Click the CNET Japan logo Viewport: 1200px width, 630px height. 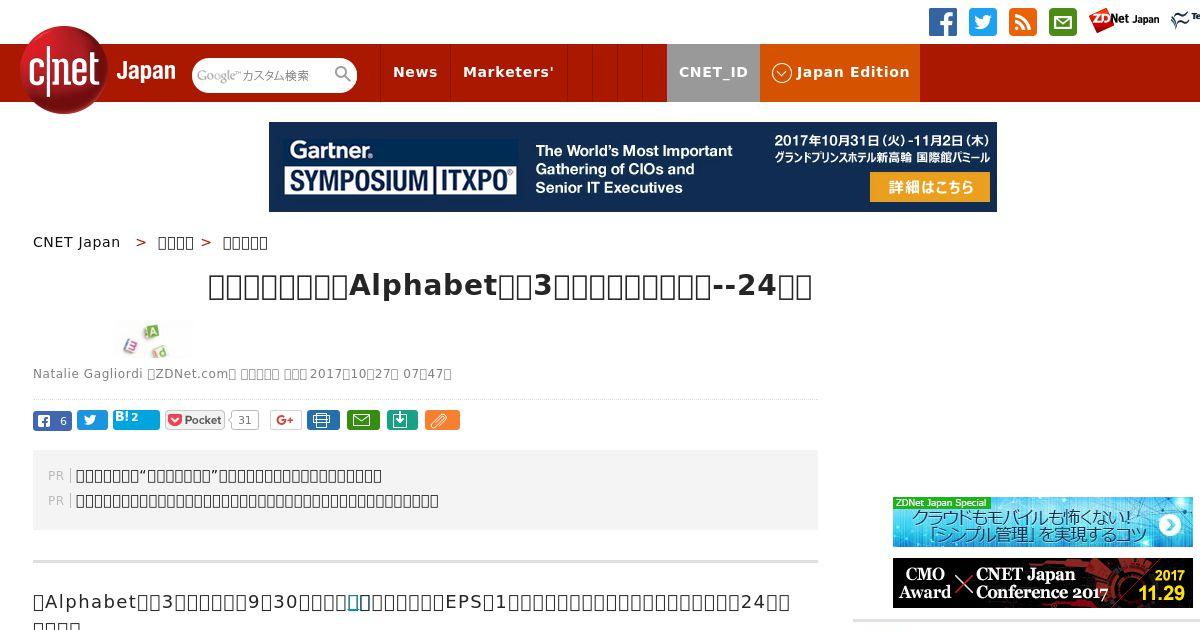click(x=98, y=70)
